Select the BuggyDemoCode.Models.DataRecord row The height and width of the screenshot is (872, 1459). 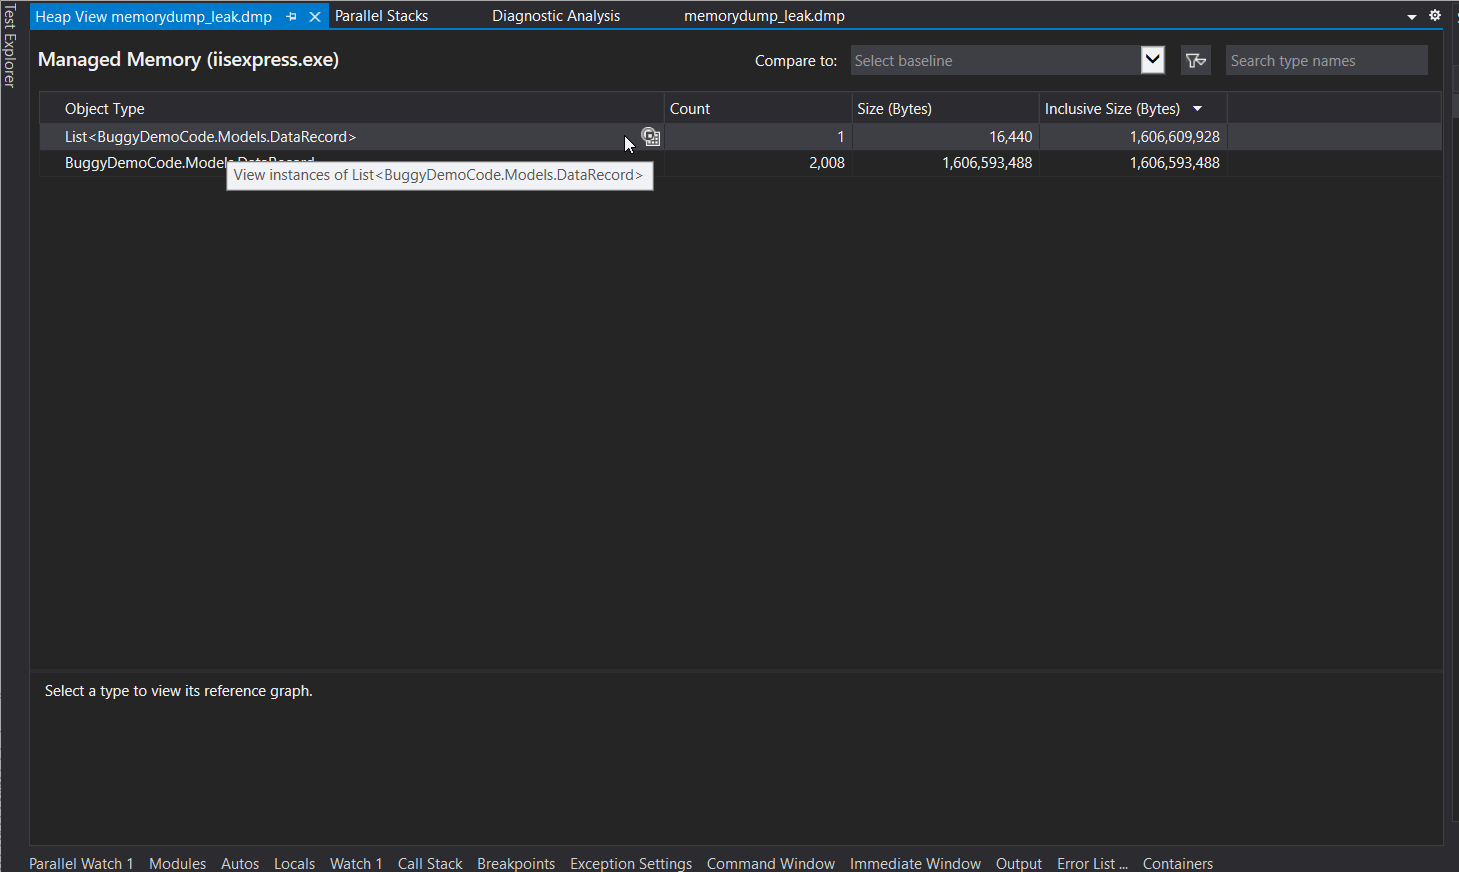740,163
